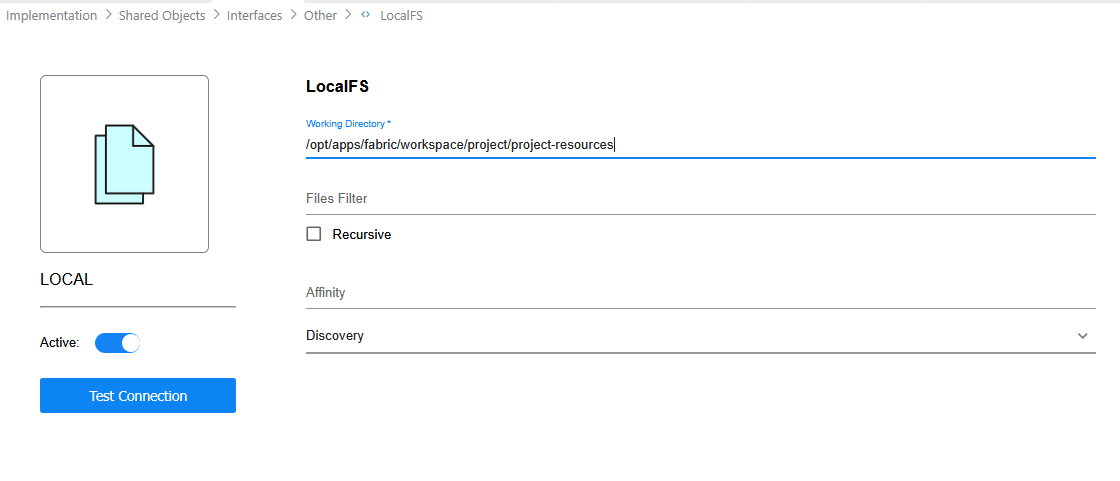The image size is (1120, 481).
Task: Select the Other breadcrumb item
Action: (321, 16)
